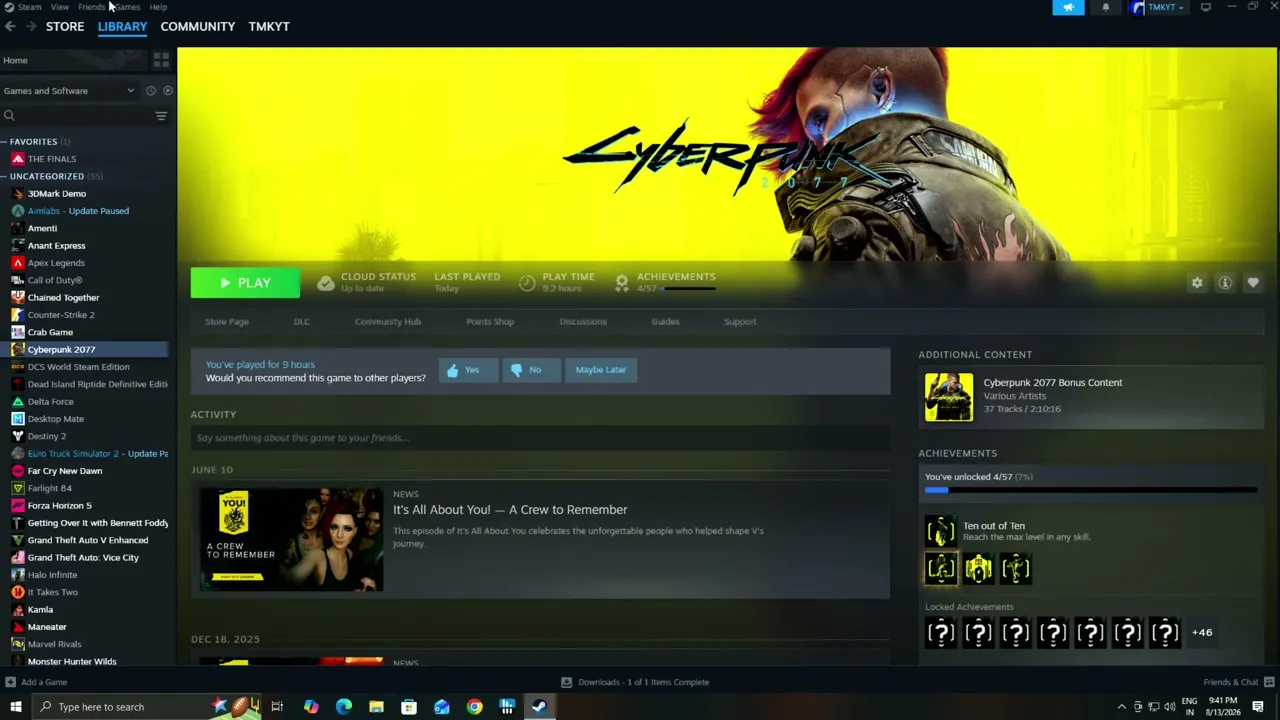Select Forza Horizon 5 in the library list
The height and width of the screenshot is (720, 1280).
59,506
